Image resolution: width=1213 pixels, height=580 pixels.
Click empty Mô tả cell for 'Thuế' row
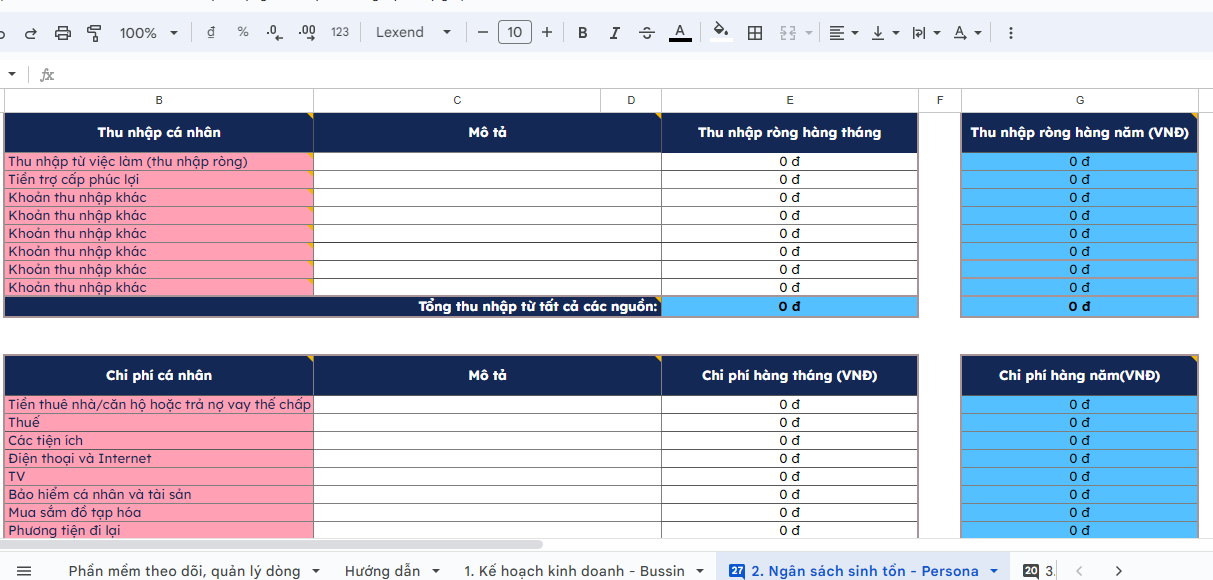coord(487,422)
